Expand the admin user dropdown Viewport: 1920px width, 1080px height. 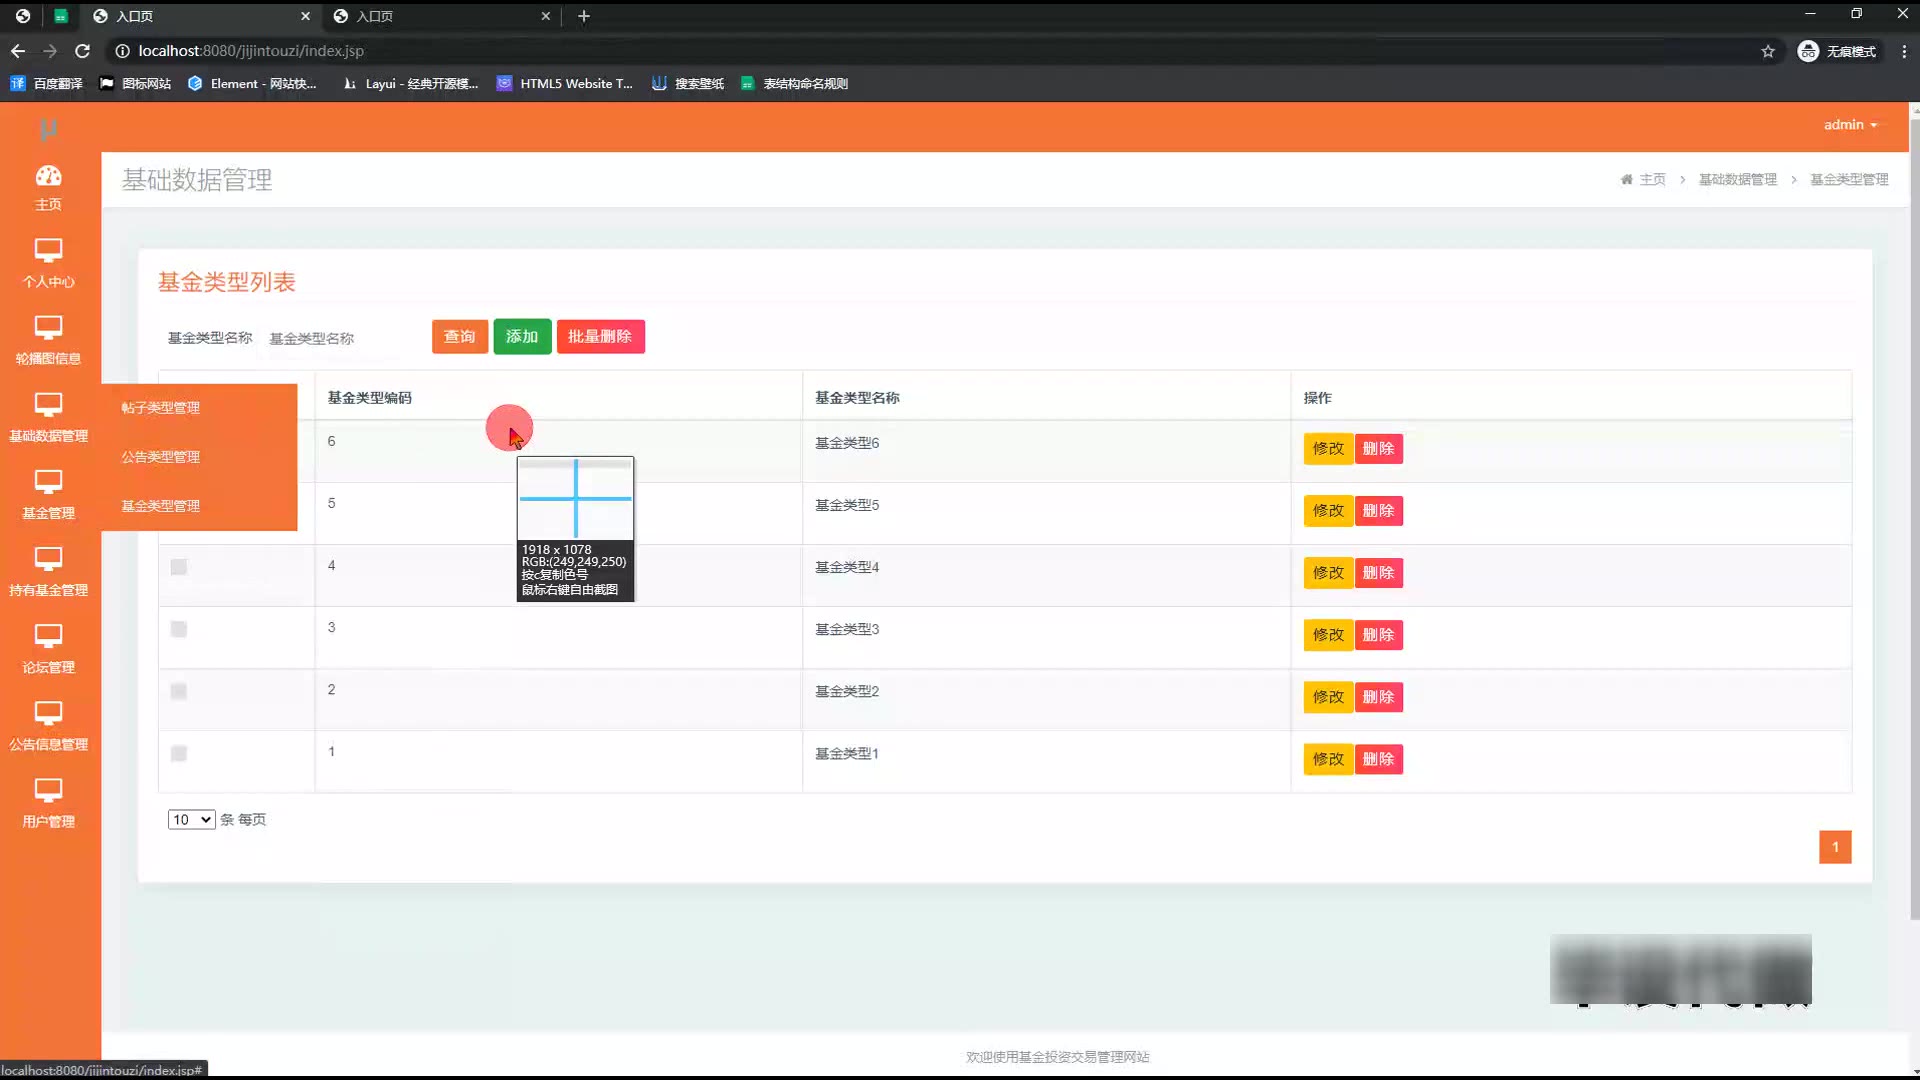(1849, 125)
